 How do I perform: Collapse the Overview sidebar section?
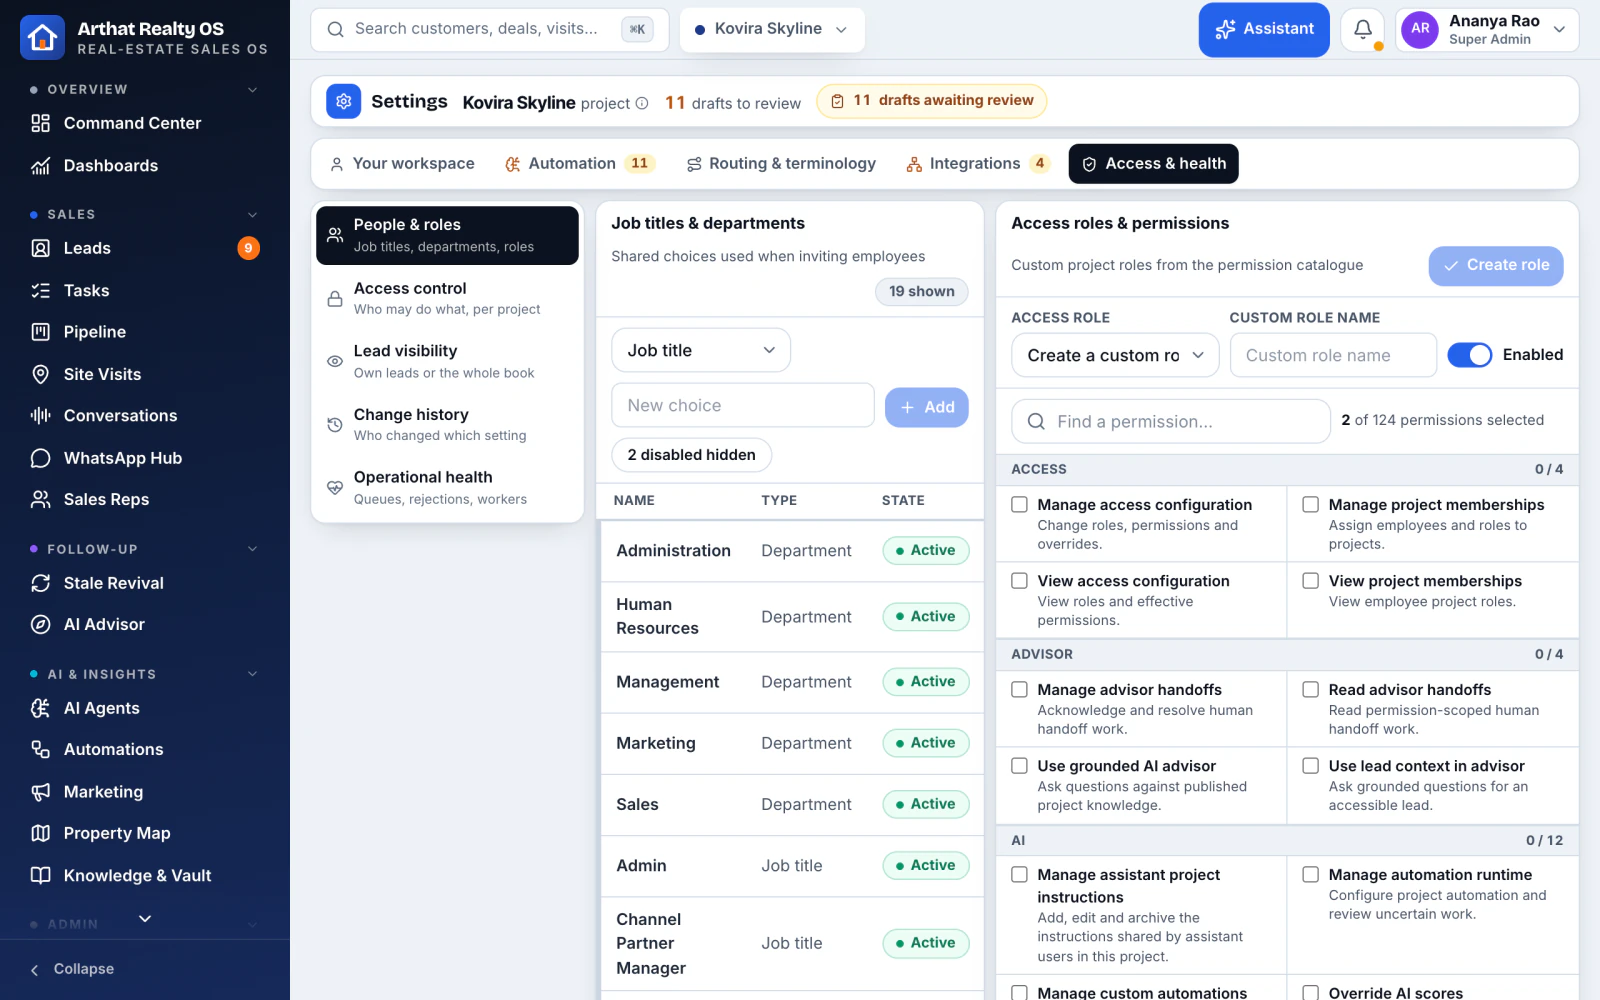tap(252, 90)
